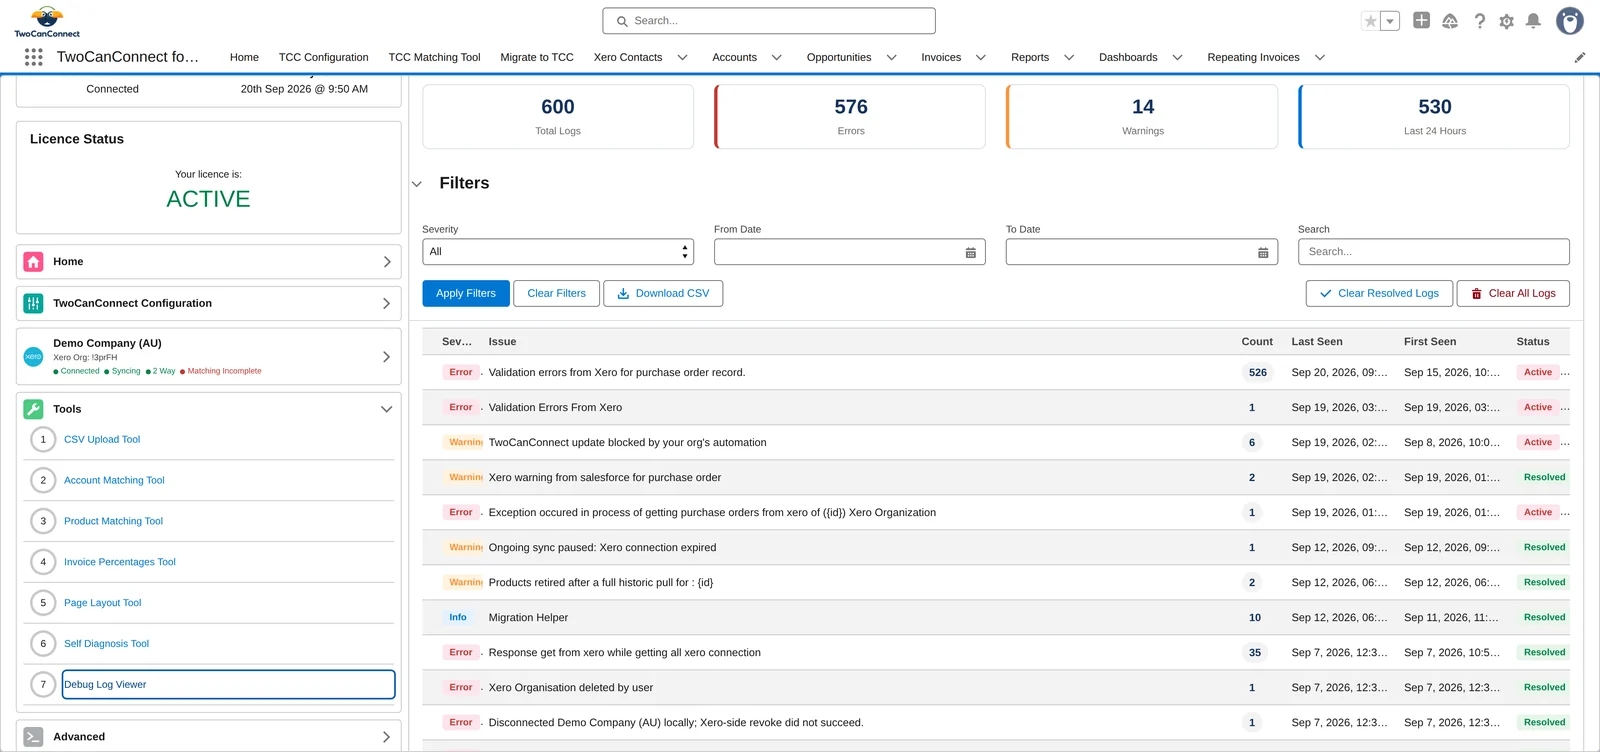Click the global Search box
The height and width of the screenshot is (752, 1600).
click(769, 21)
